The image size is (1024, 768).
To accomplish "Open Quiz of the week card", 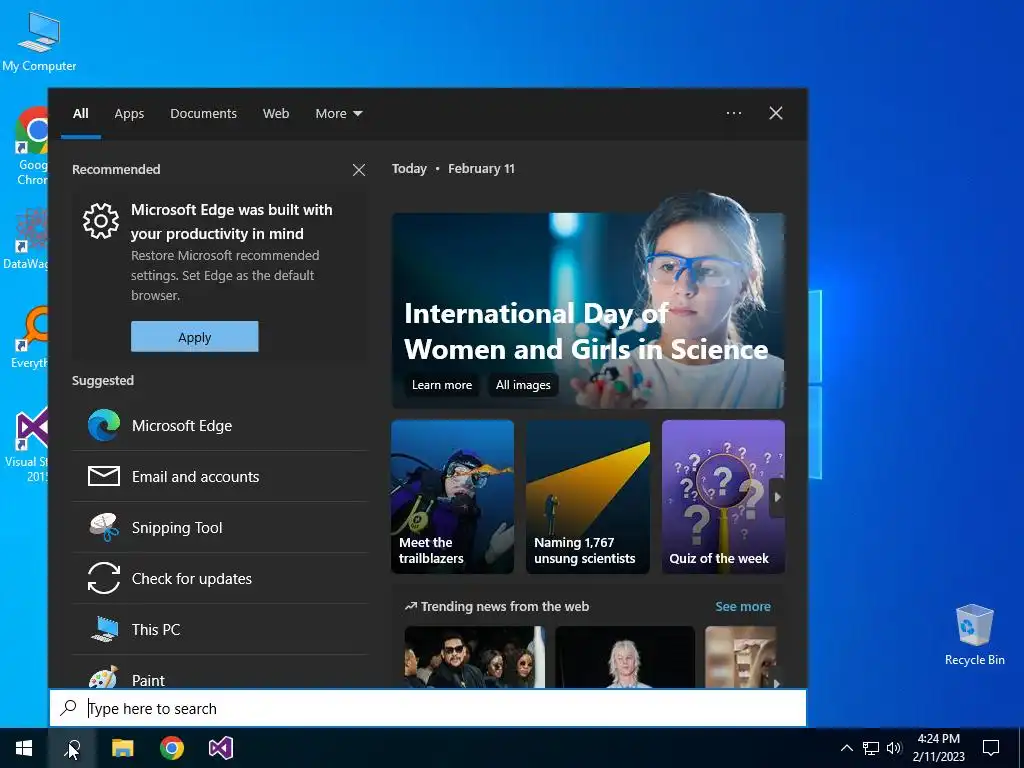I will (x=724, y=497).
